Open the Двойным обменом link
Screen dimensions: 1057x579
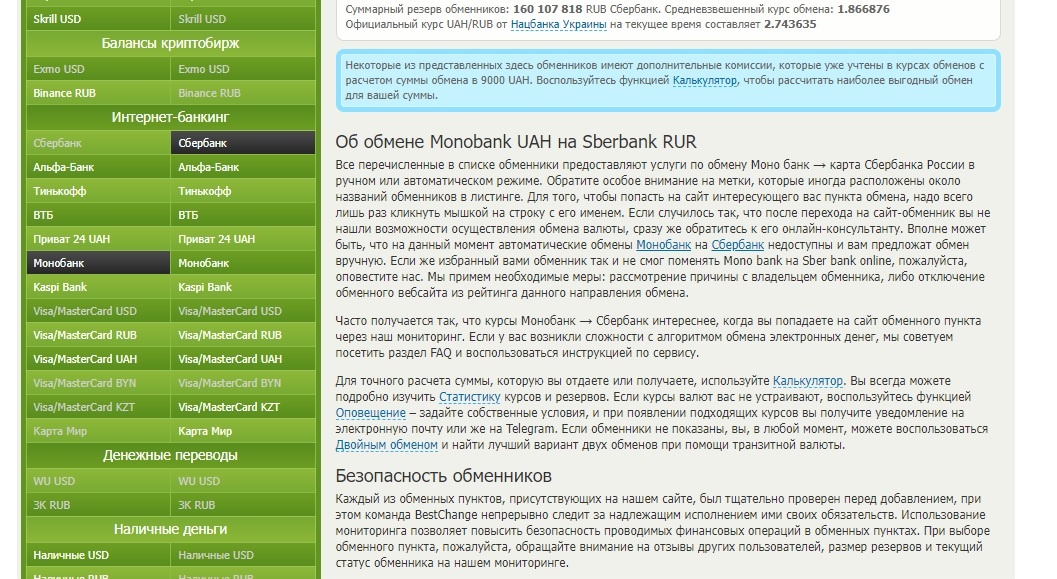(387, 445)
